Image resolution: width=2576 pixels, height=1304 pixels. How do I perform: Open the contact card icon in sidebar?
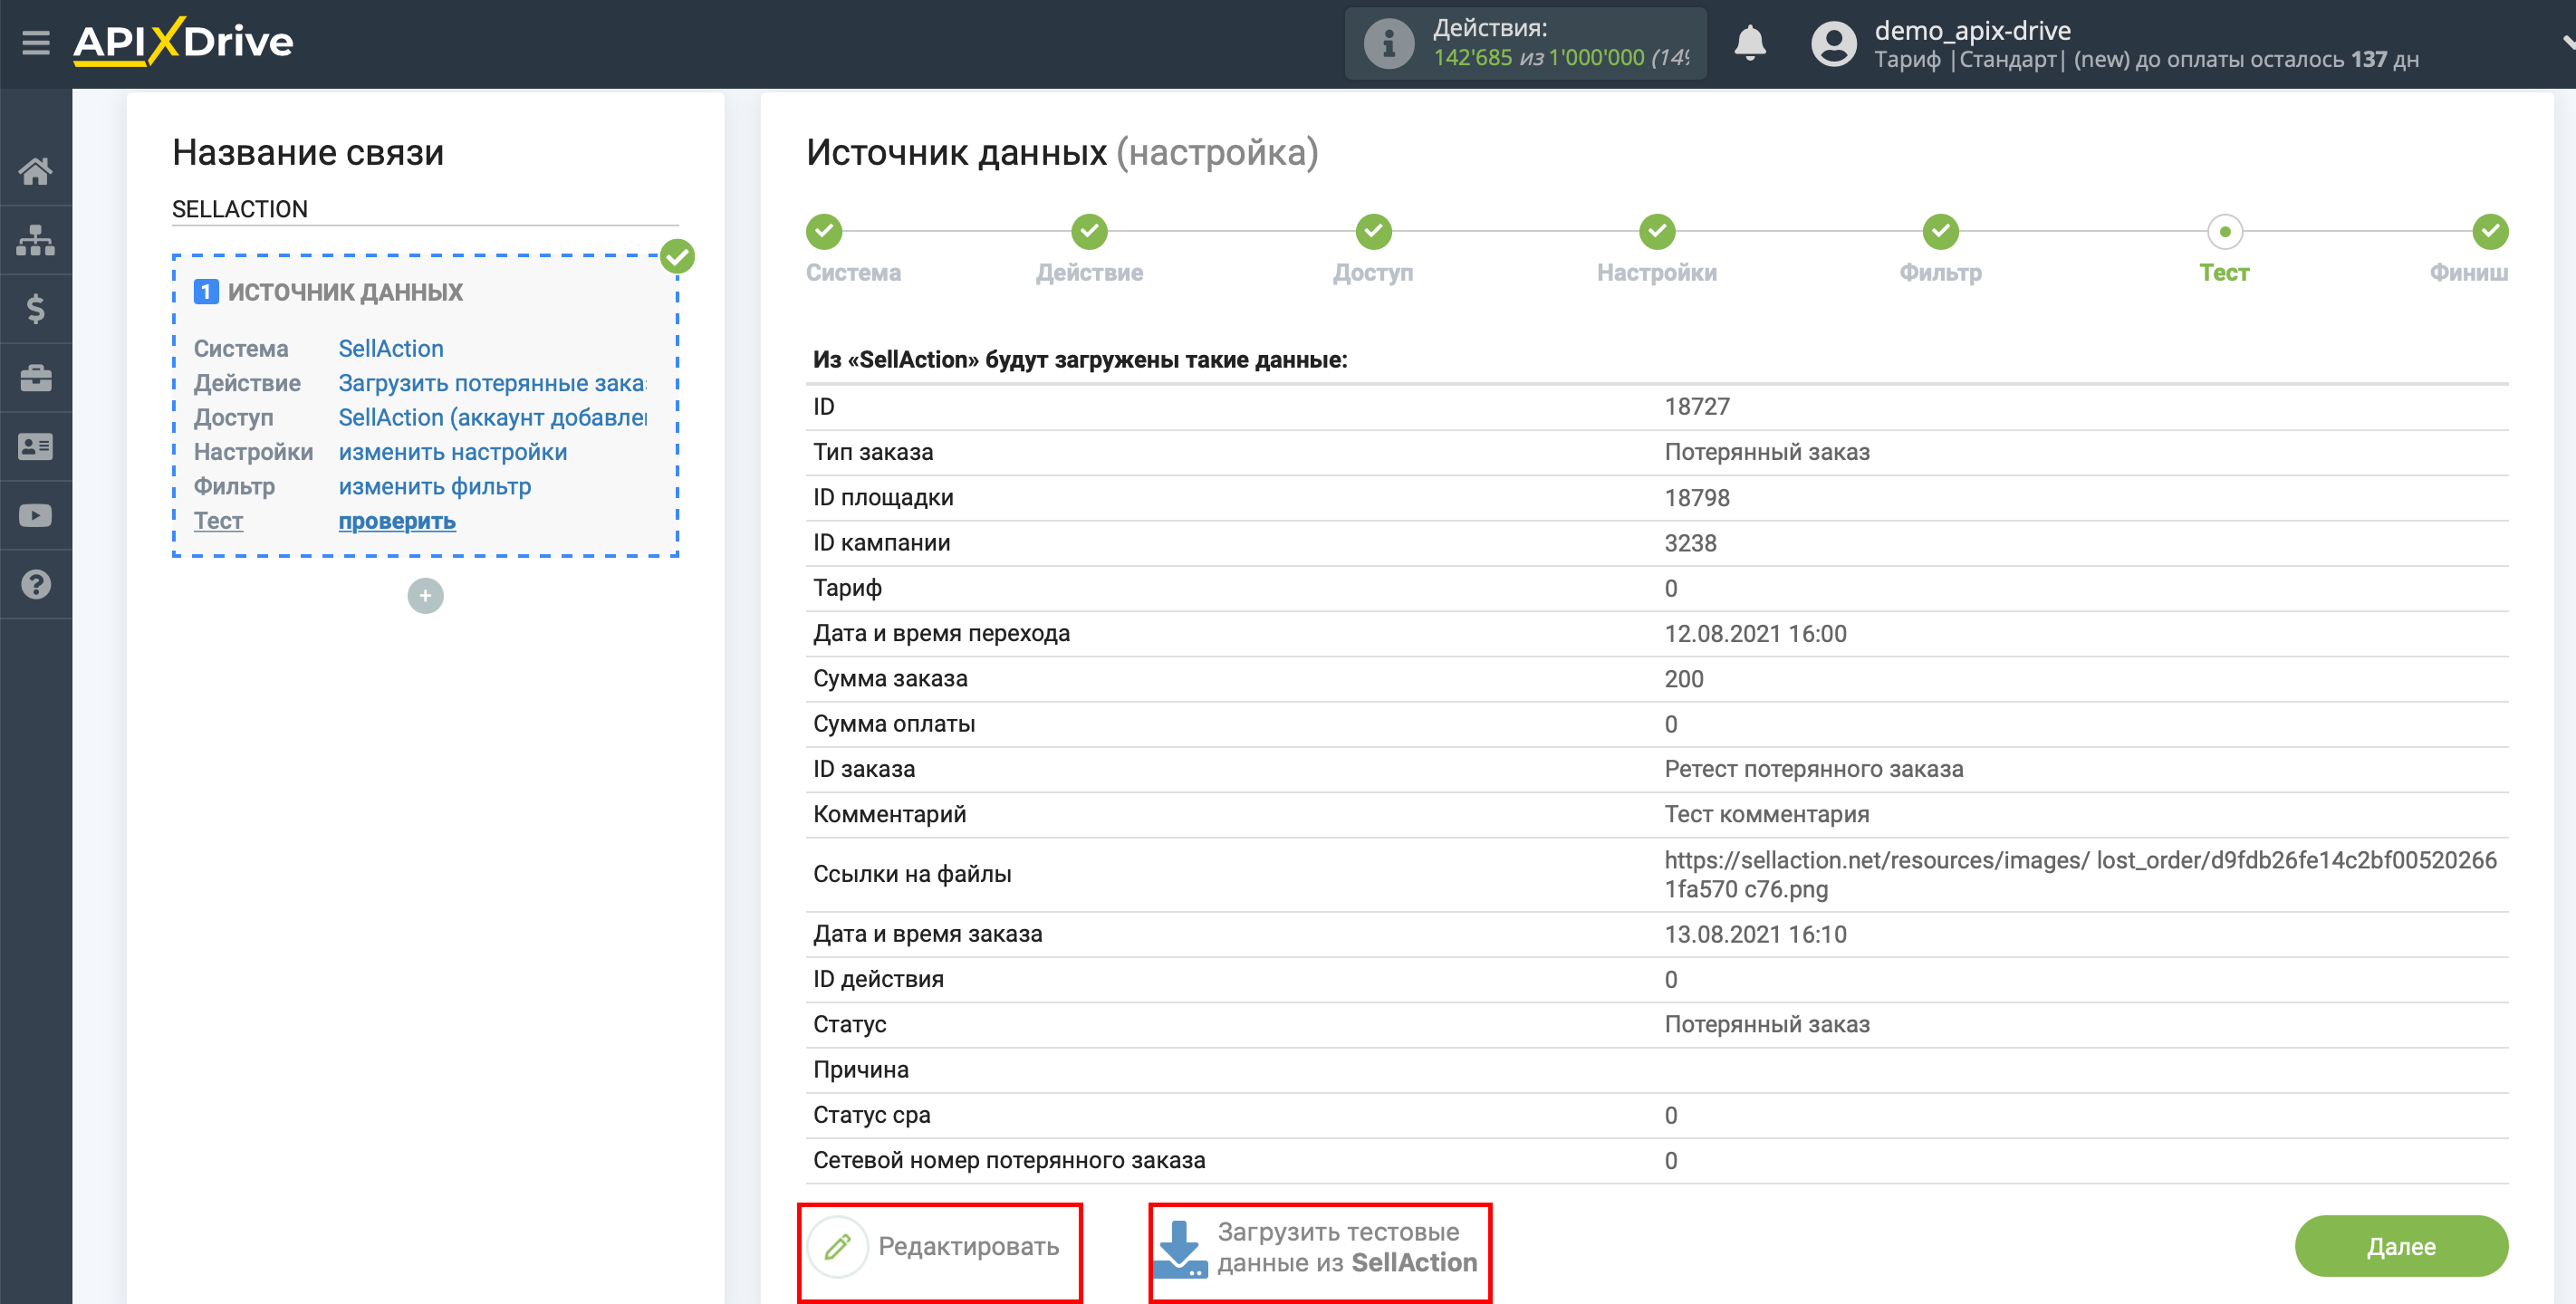pos(36,447)
